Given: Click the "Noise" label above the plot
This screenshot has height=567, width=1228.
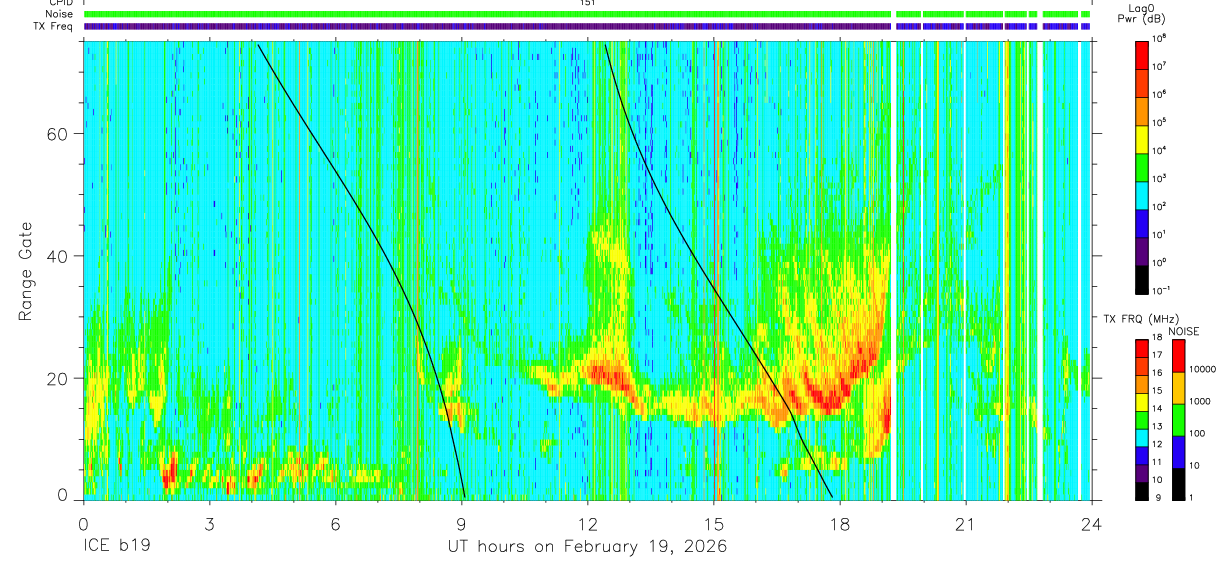Looking at the screenshot, I should [x=58, y=14].
